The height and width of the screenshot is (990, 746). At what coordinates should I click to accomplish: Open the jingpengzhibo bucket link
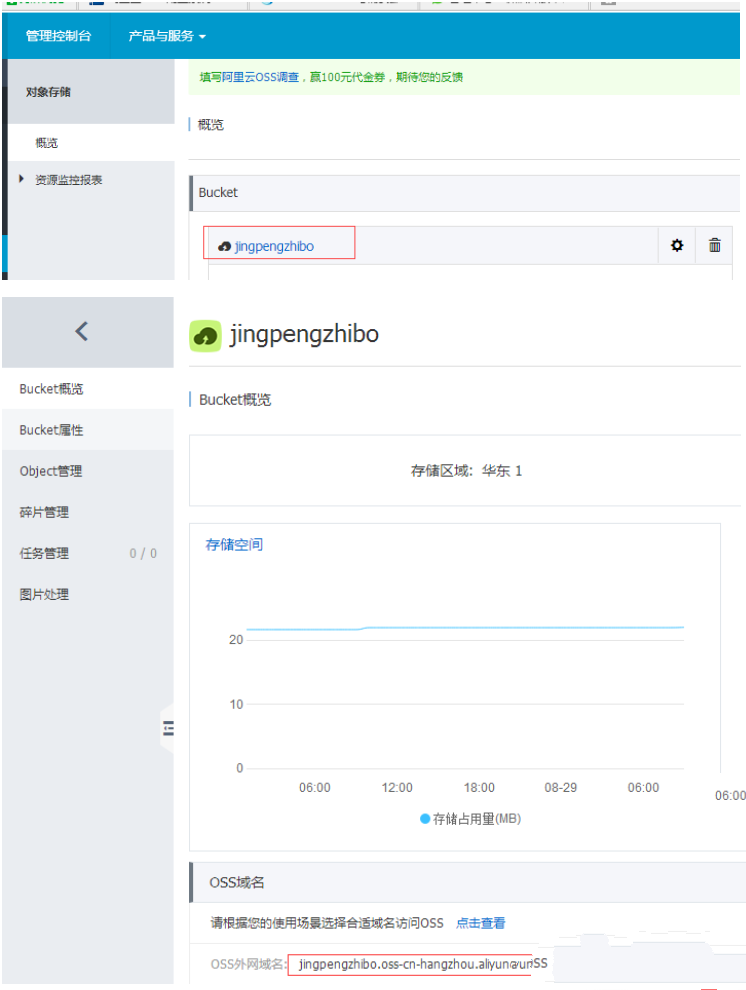[274, 246]
